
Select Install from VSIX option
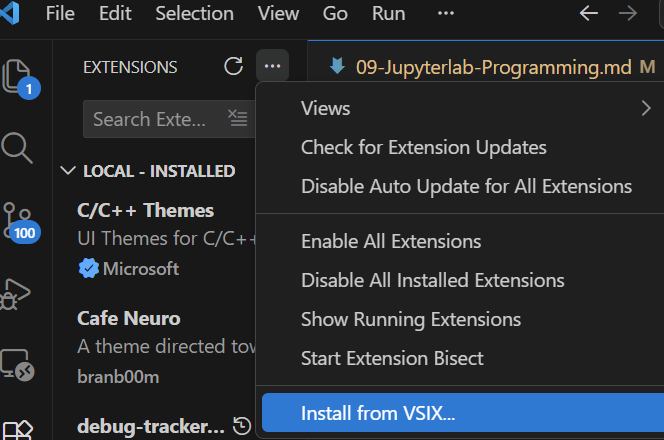click(378, 412)
